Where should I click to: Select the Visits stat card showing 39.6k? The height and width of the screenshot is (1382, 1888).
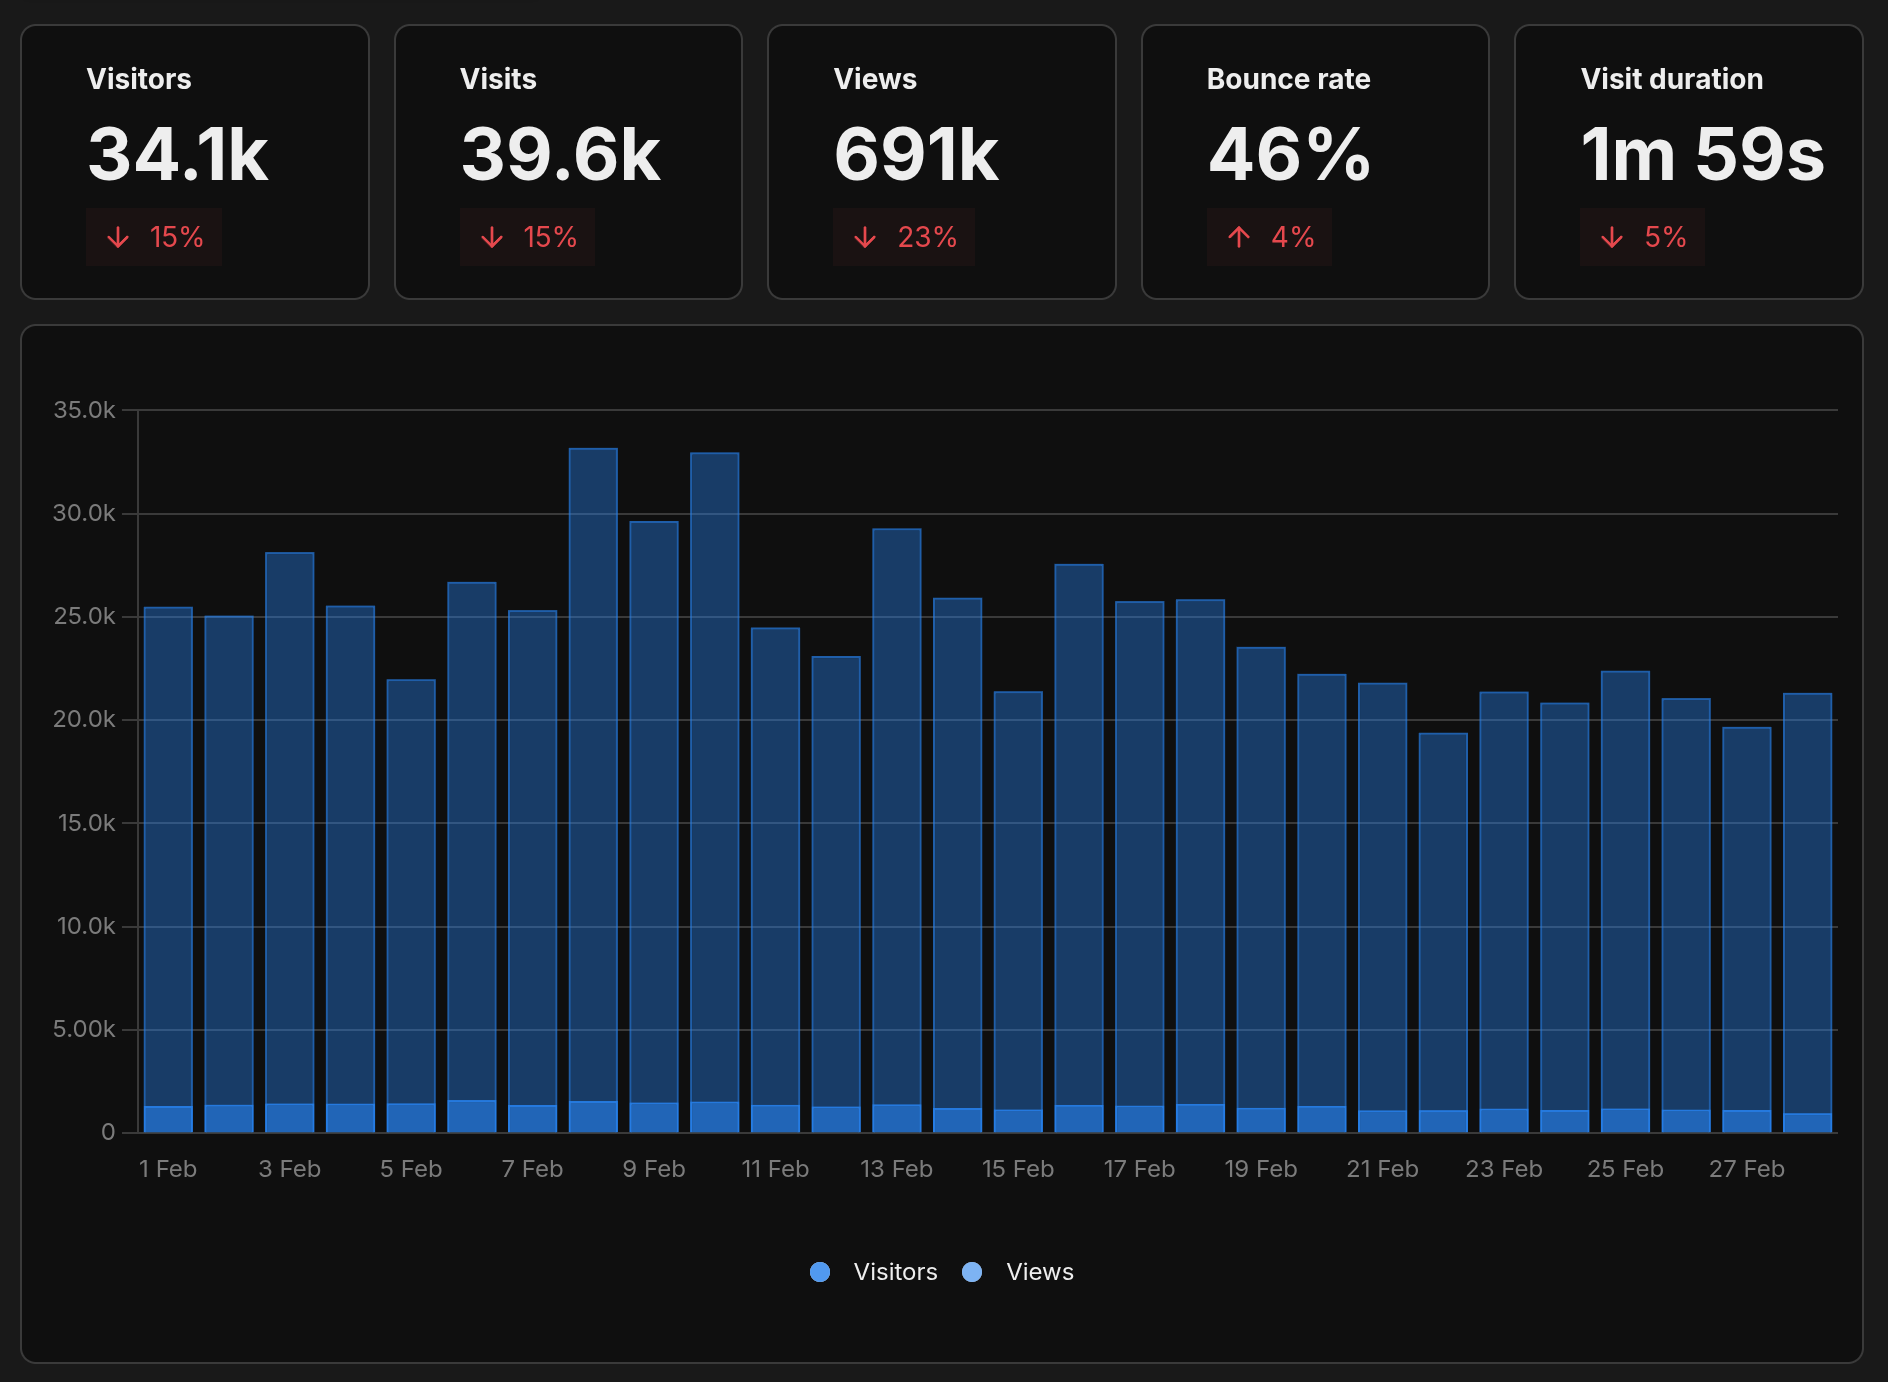(568, 160)
